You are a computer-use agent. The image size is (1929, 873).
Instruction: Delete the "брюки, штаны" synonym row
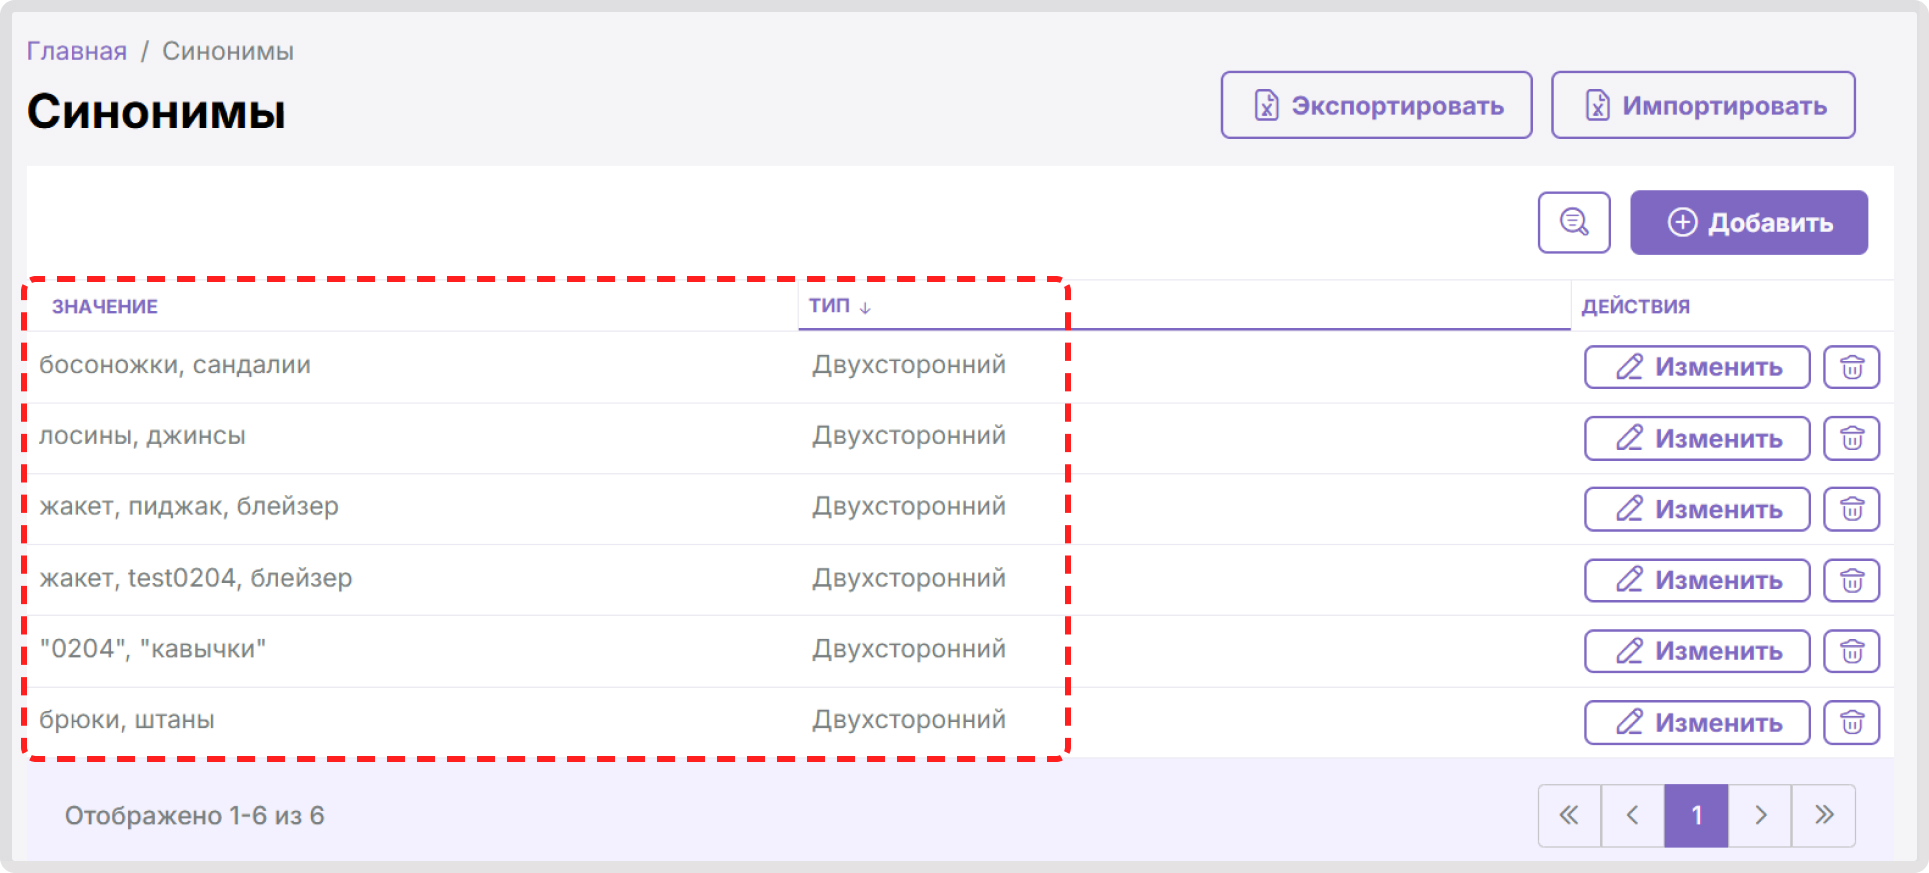pos(1851,722)
